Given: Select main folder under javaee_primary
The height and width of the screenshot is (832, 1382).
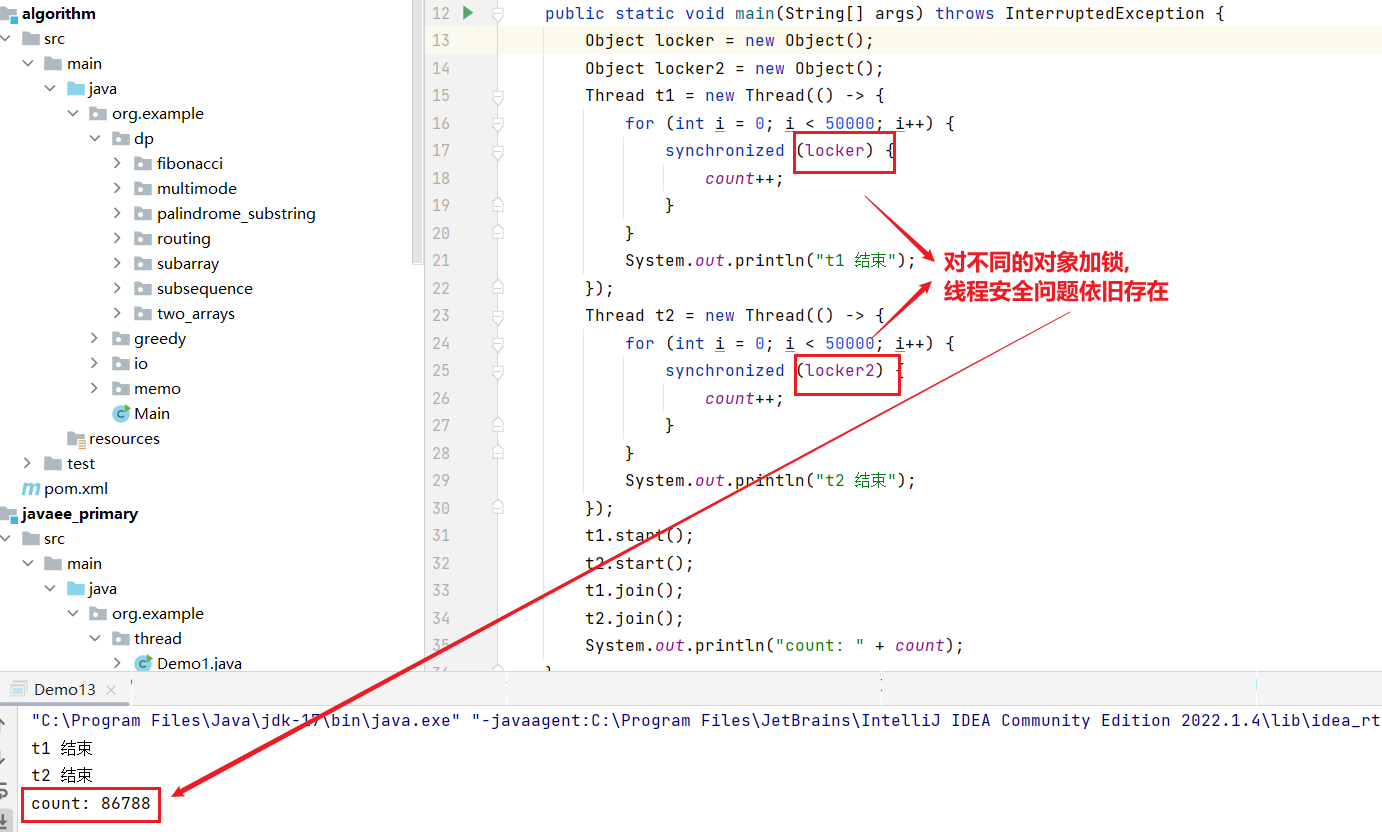Looking at the screenshot, I should (85, 563).
